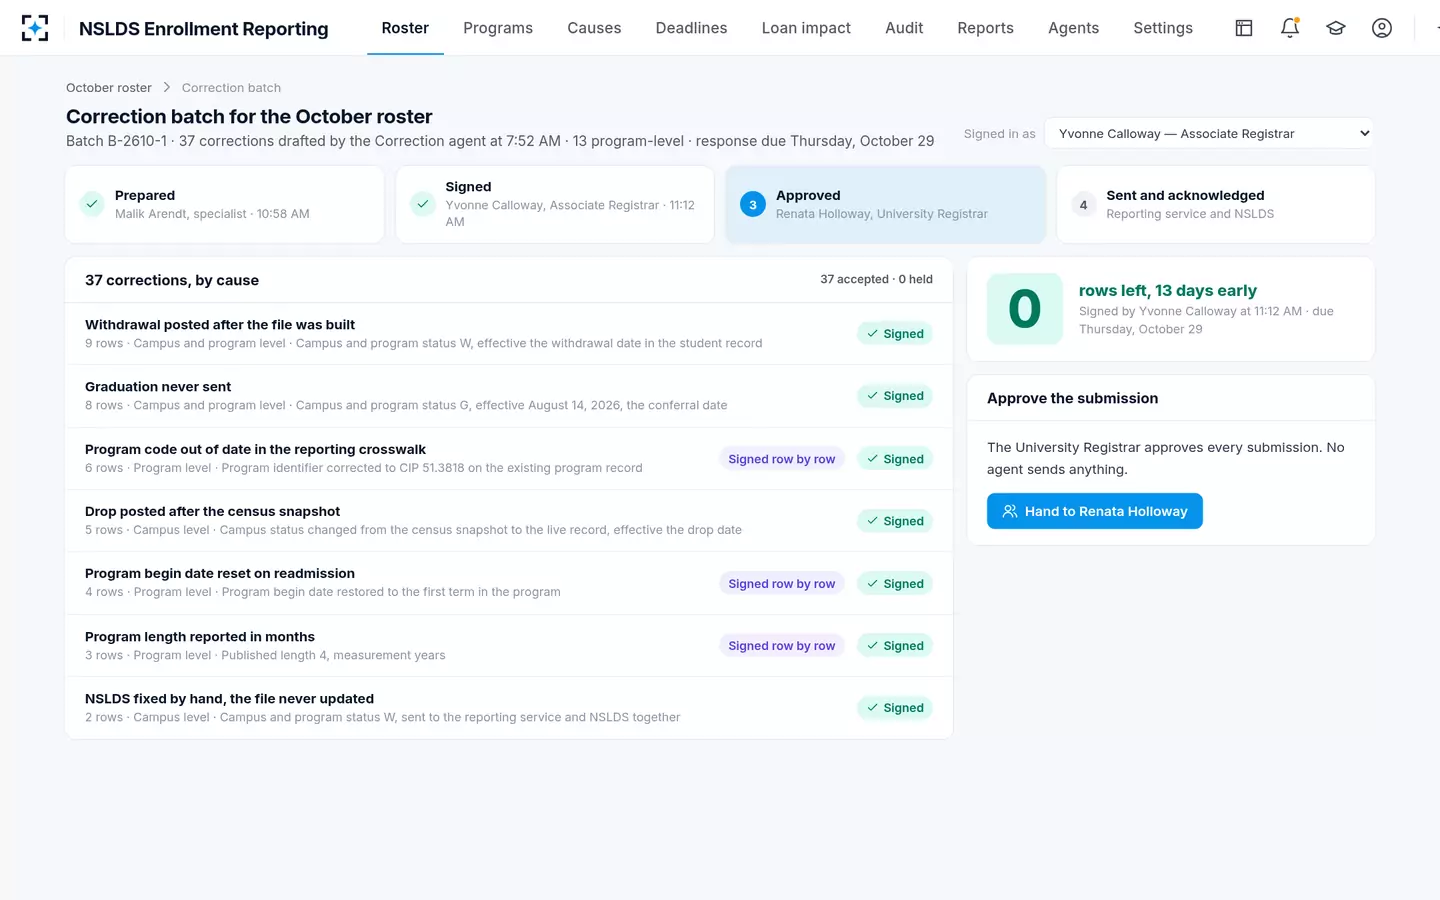Open the Agents tab

coord(1073,28)
